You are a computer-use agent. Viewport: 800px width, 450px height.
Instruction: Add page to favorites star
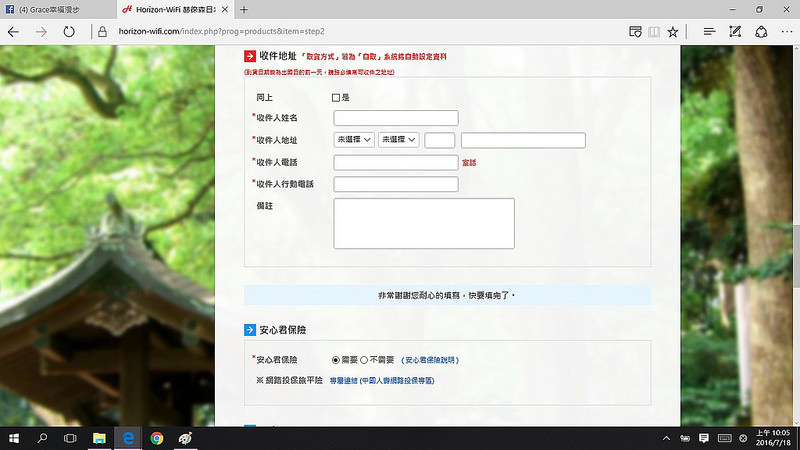point(673,32)
